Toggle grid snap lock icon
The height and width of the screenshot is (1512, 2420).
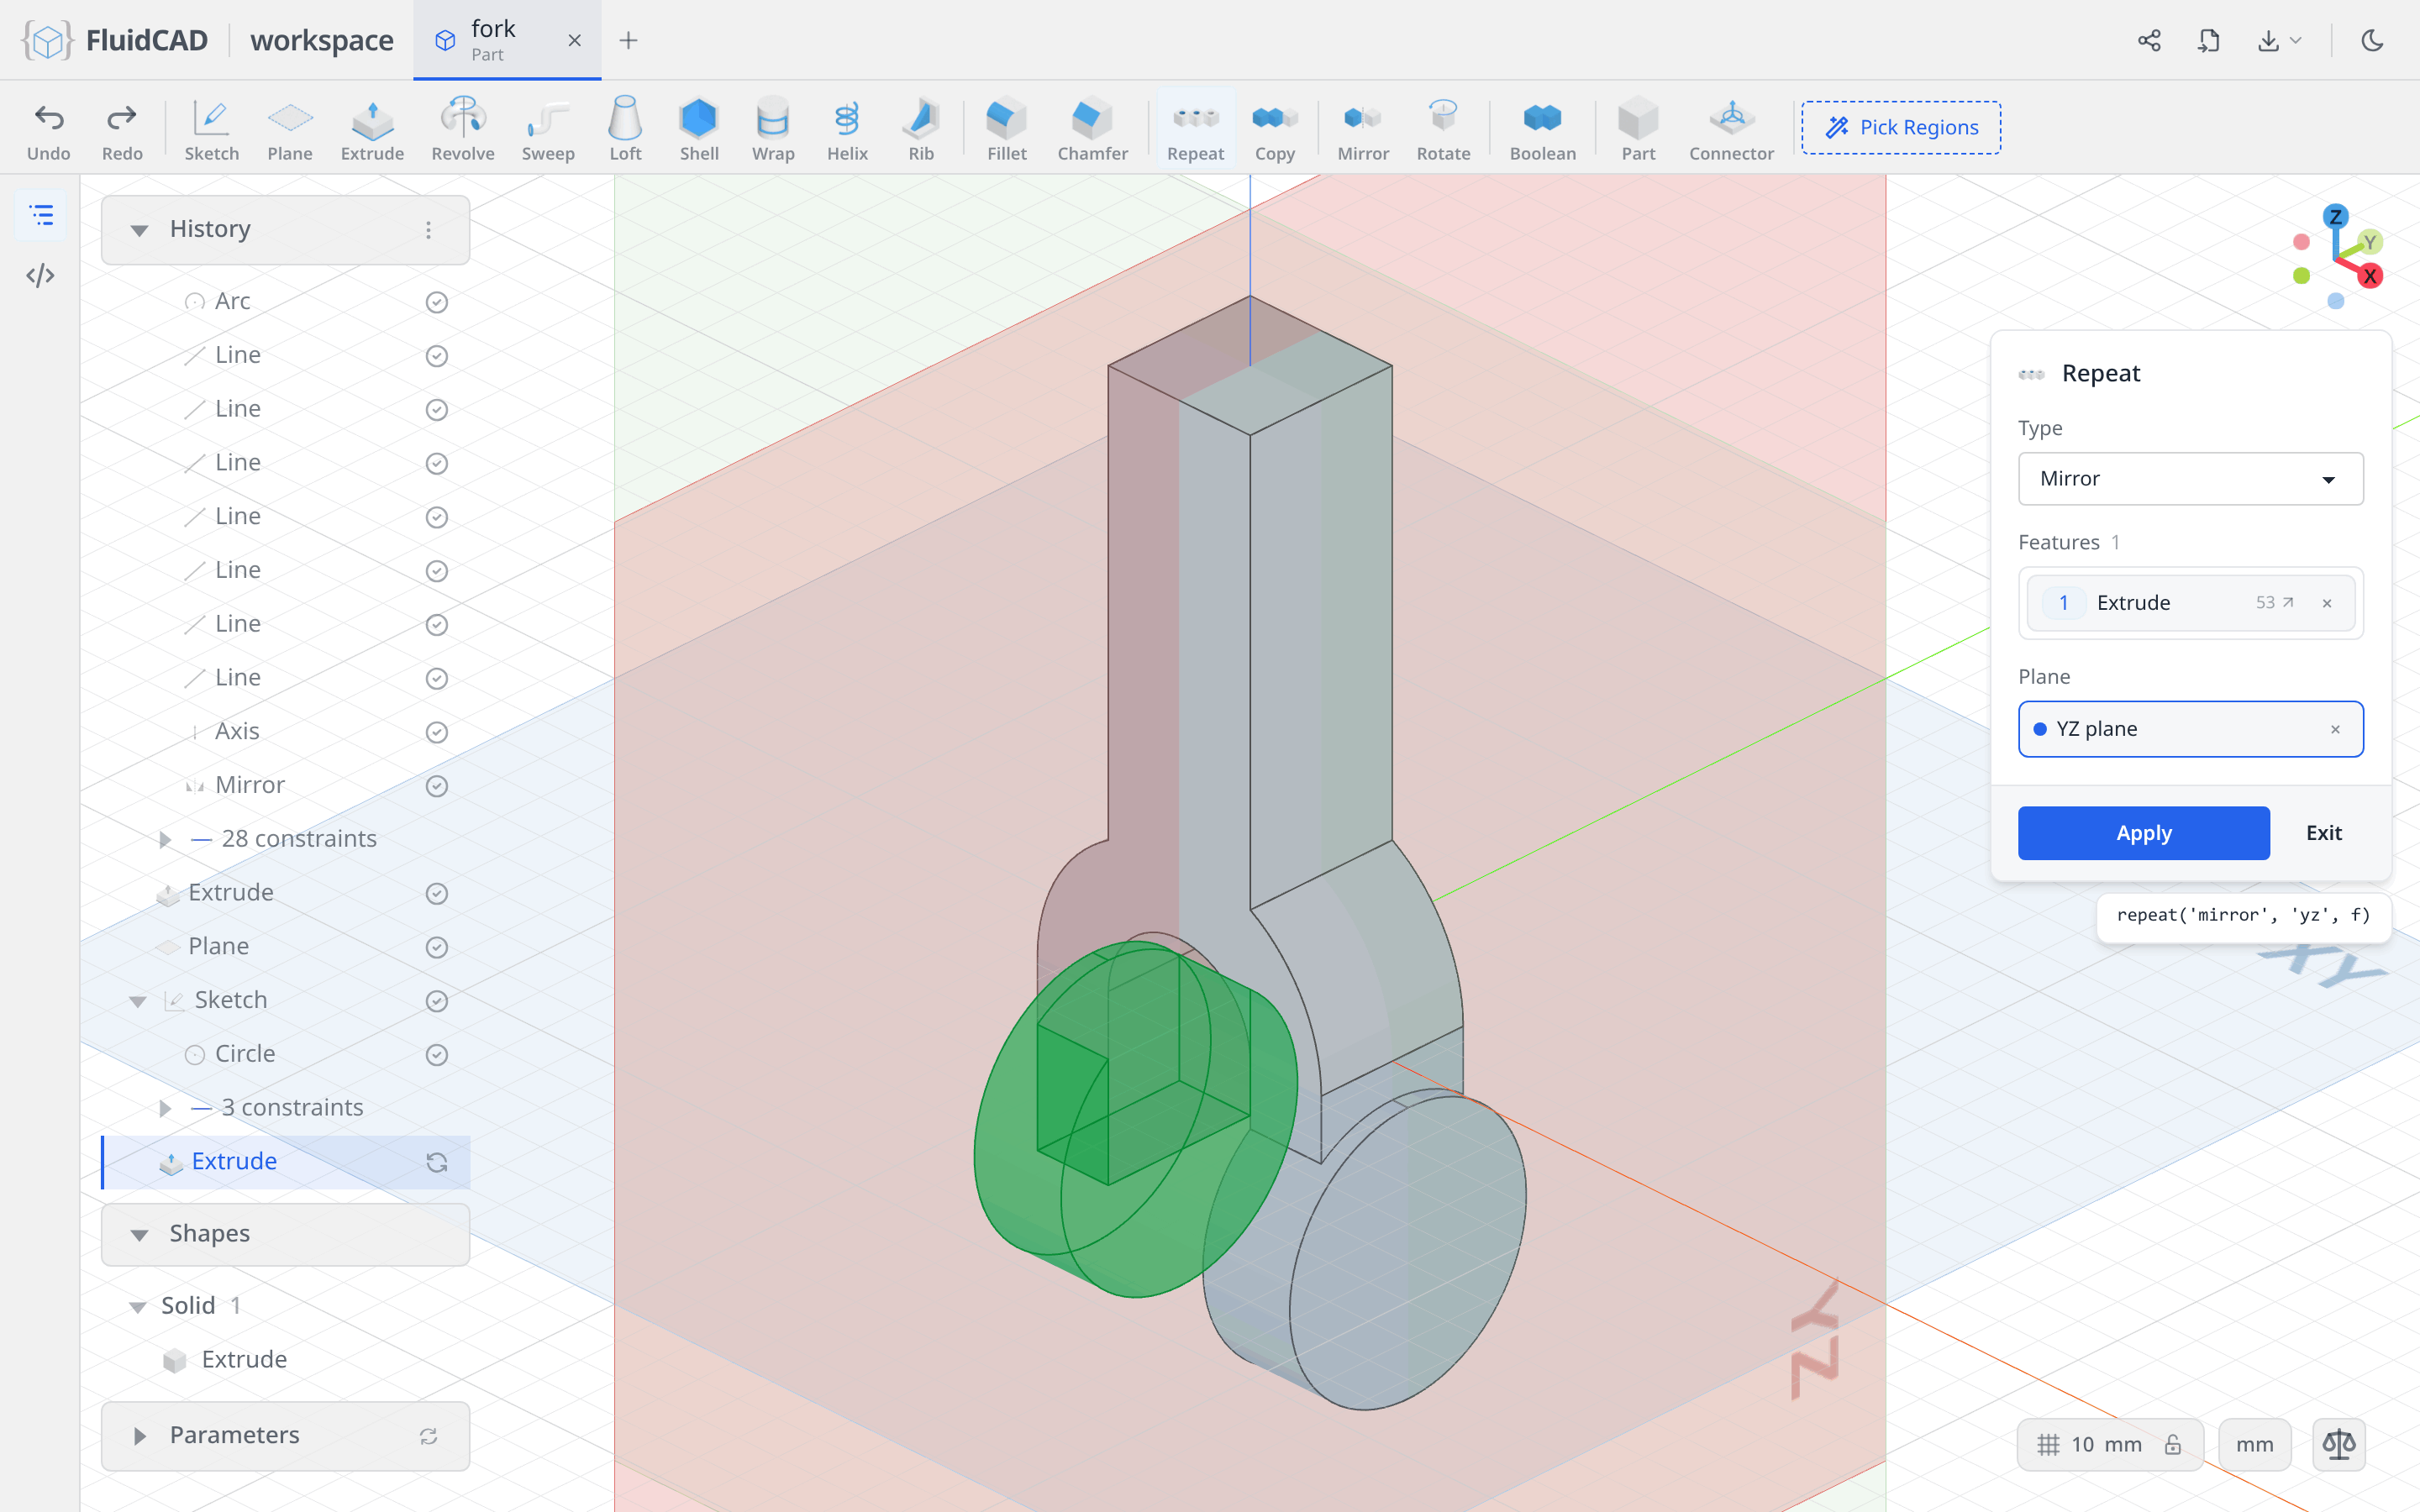click(2173, 1444)
